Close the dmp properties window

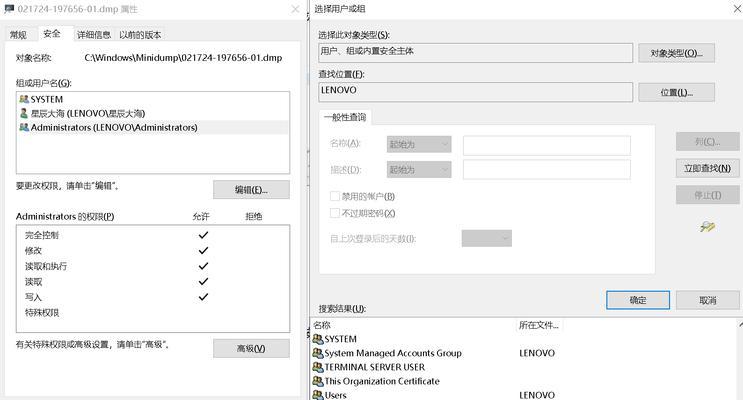(295, 9)
